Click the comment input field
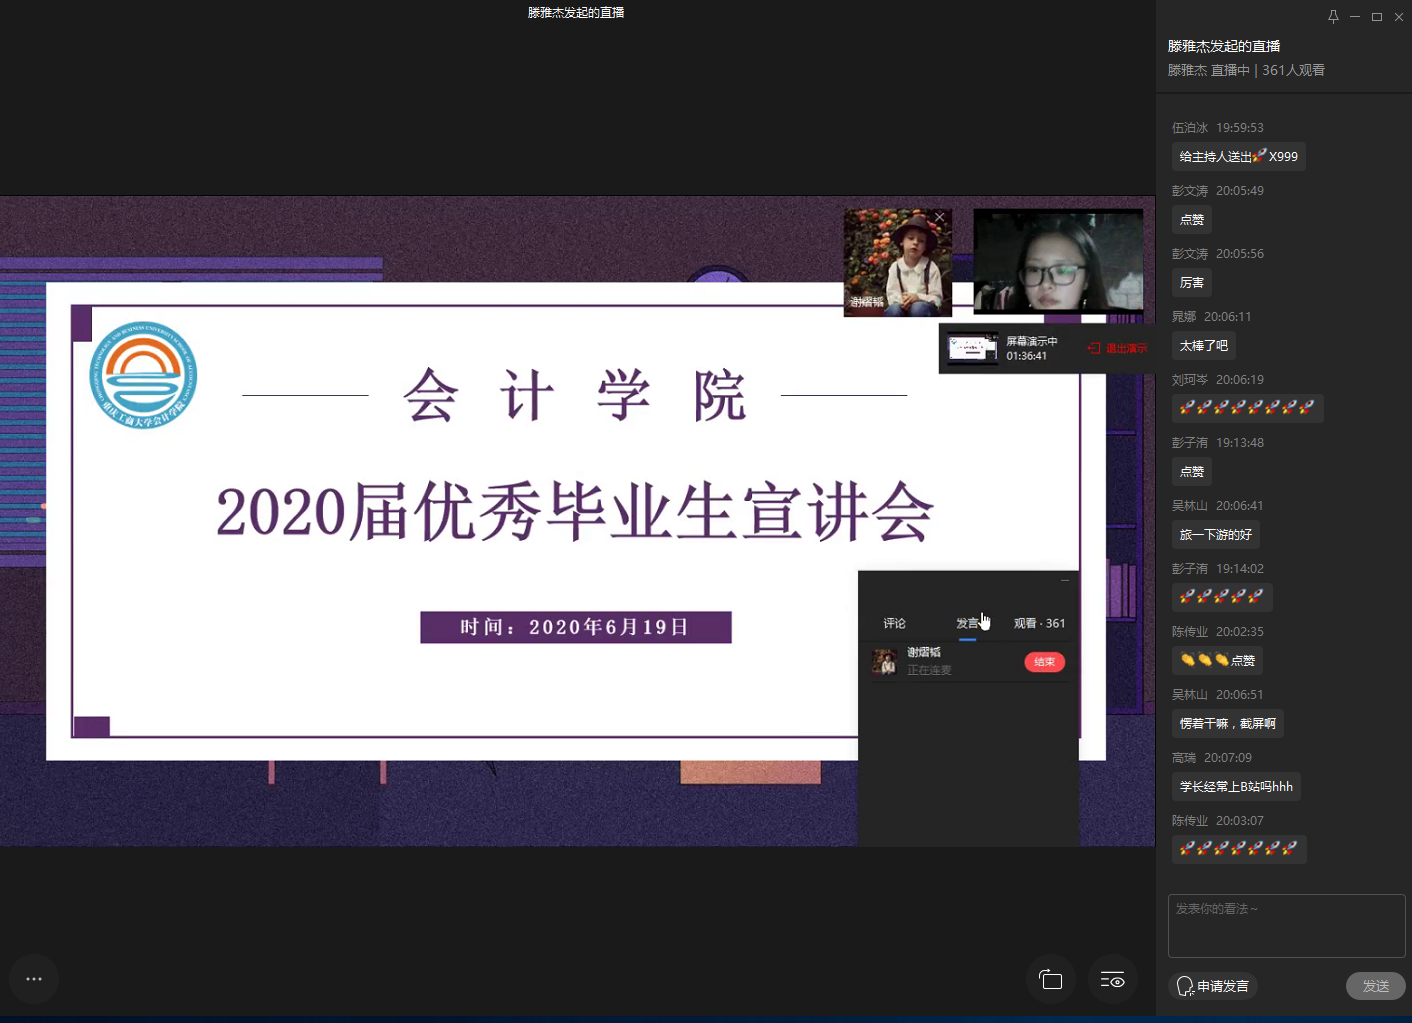The height and width of the screenshot is (1023, 1412). pyautogui.click(x=1286, y=925)
